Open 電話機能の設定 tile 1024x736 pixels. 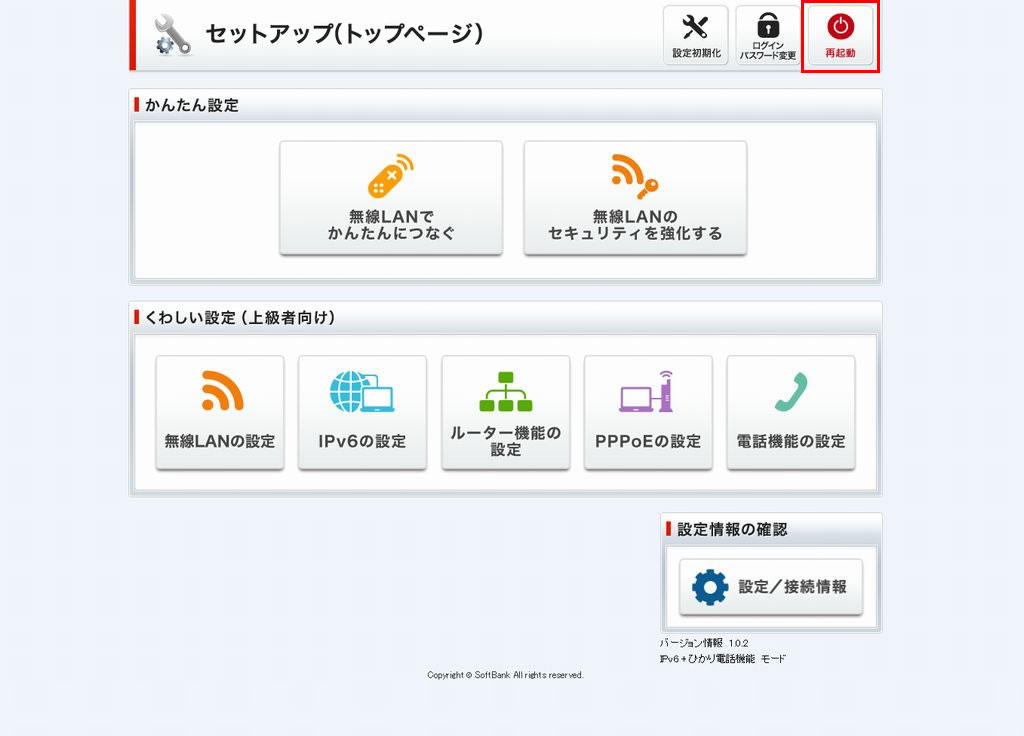pos(791,412)
